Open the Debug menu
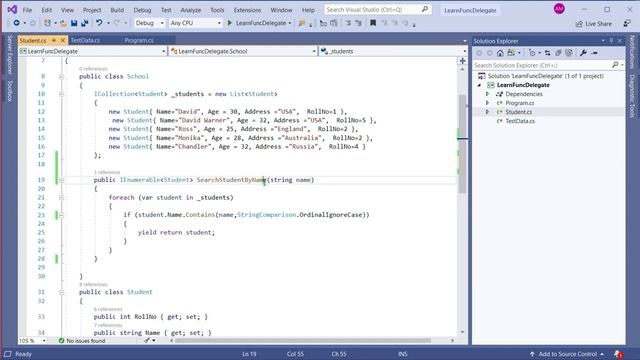This screenshot has width=640, height=360. (x=142, y=10)
